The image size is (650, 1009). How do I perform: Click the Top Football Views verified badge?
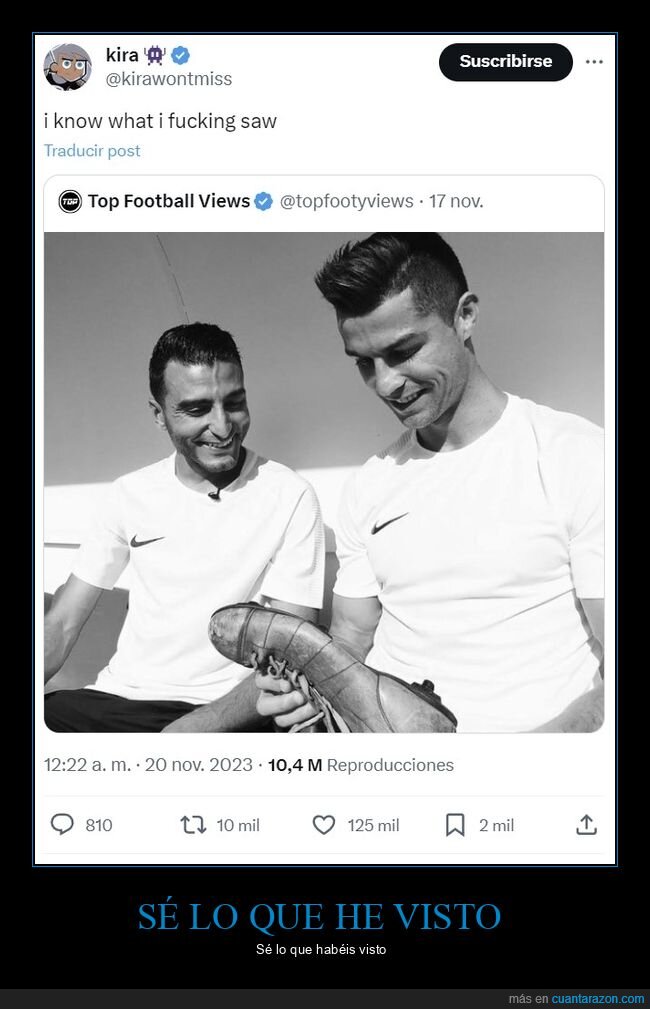[263, 201]
